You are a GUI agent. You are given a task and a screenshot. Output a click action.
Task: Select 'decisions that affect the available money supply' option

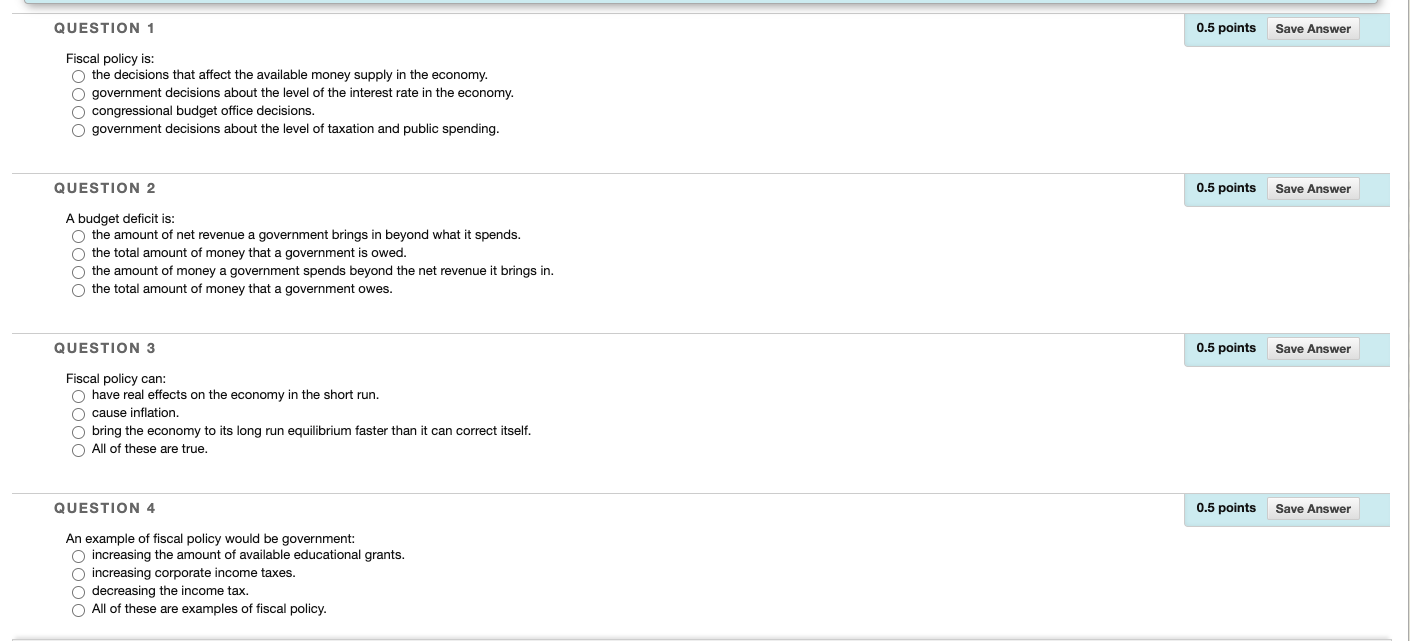coord(78,76)
